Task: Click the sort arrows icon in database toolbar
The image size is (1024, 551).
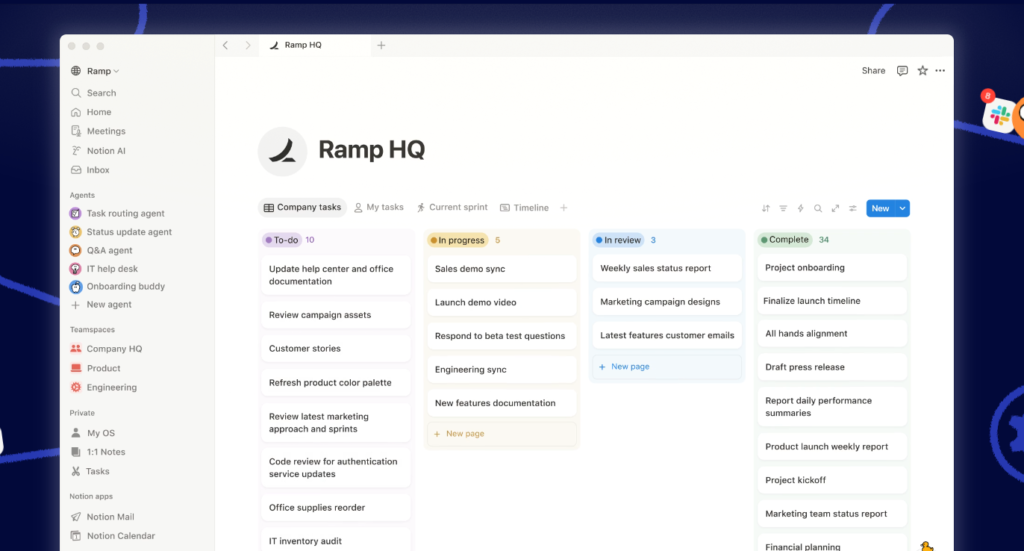Action: pos(765,208)
